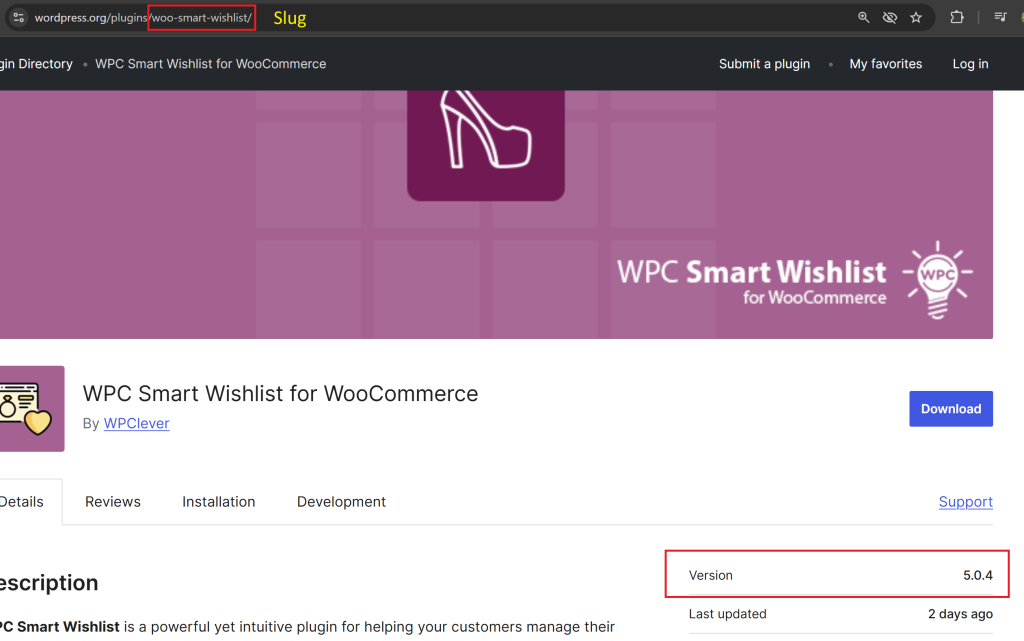Click Log in at the top right

click(x=970, y=64)
